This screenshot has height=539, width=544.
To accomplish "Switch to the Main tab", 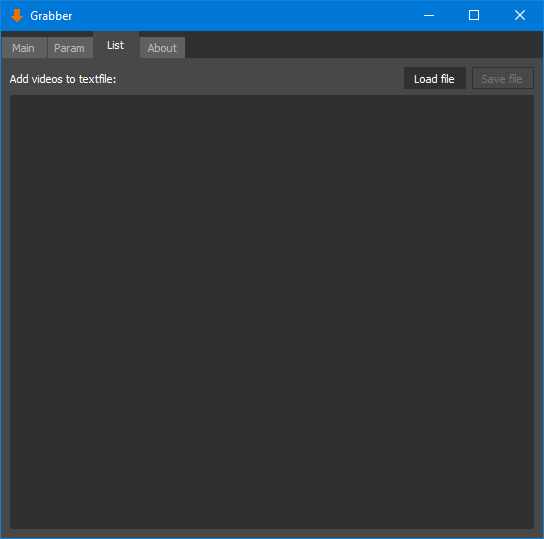I will coord(24,48).
